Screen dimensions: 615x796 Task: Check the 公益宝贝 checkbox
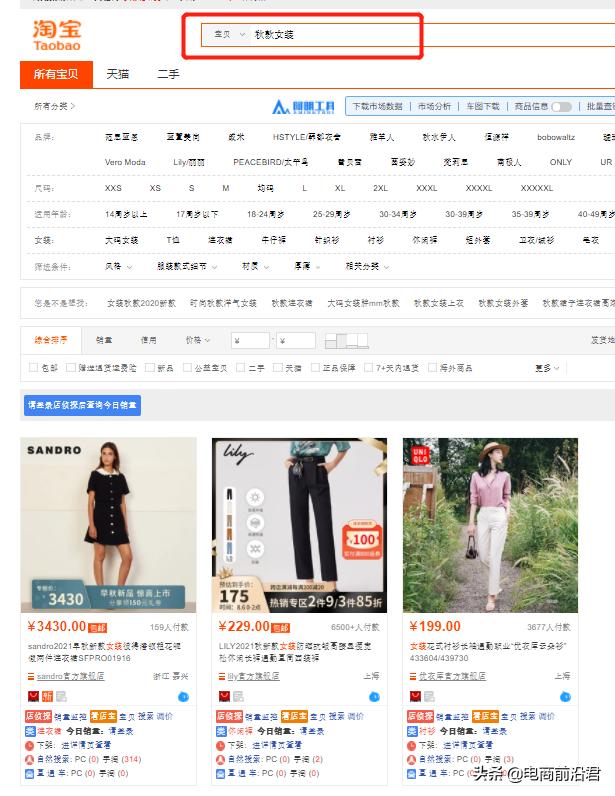click(x=187, y=368)
